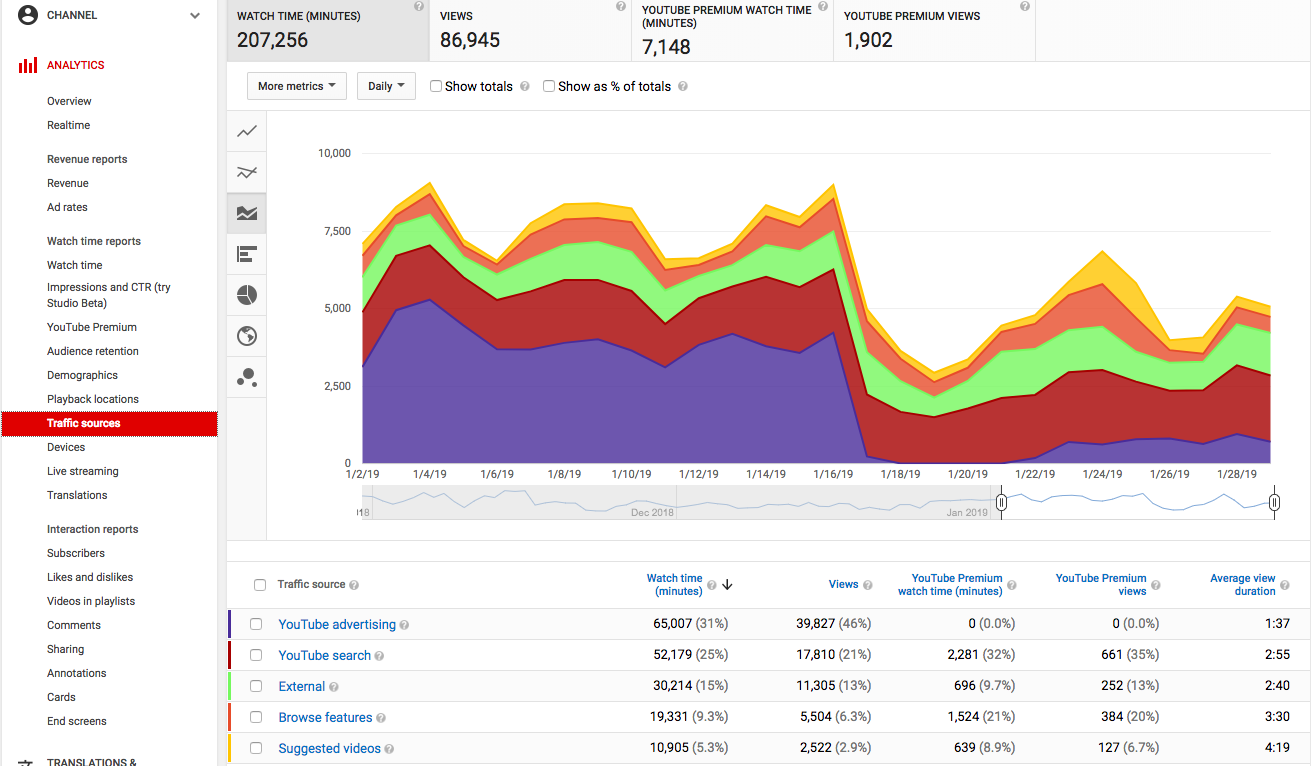Screen dimensions: 1311x766
Task: Switch to bar chart view icon
Action: pyautogui.click(x=247, y=254)
